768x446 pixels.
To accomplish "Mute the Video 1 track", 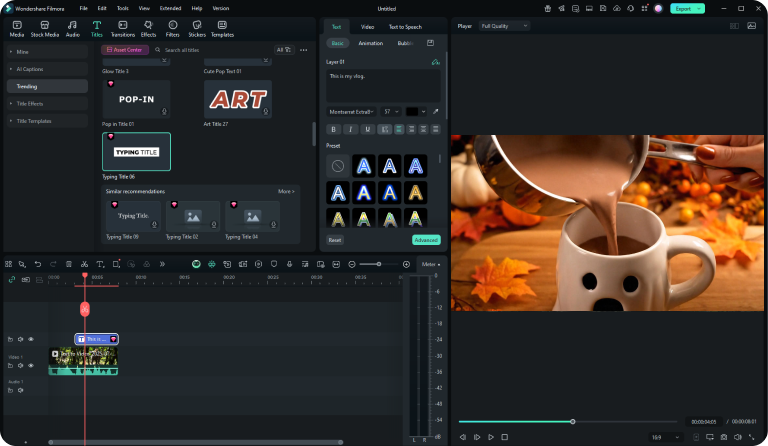I will (x=21, y=365).
